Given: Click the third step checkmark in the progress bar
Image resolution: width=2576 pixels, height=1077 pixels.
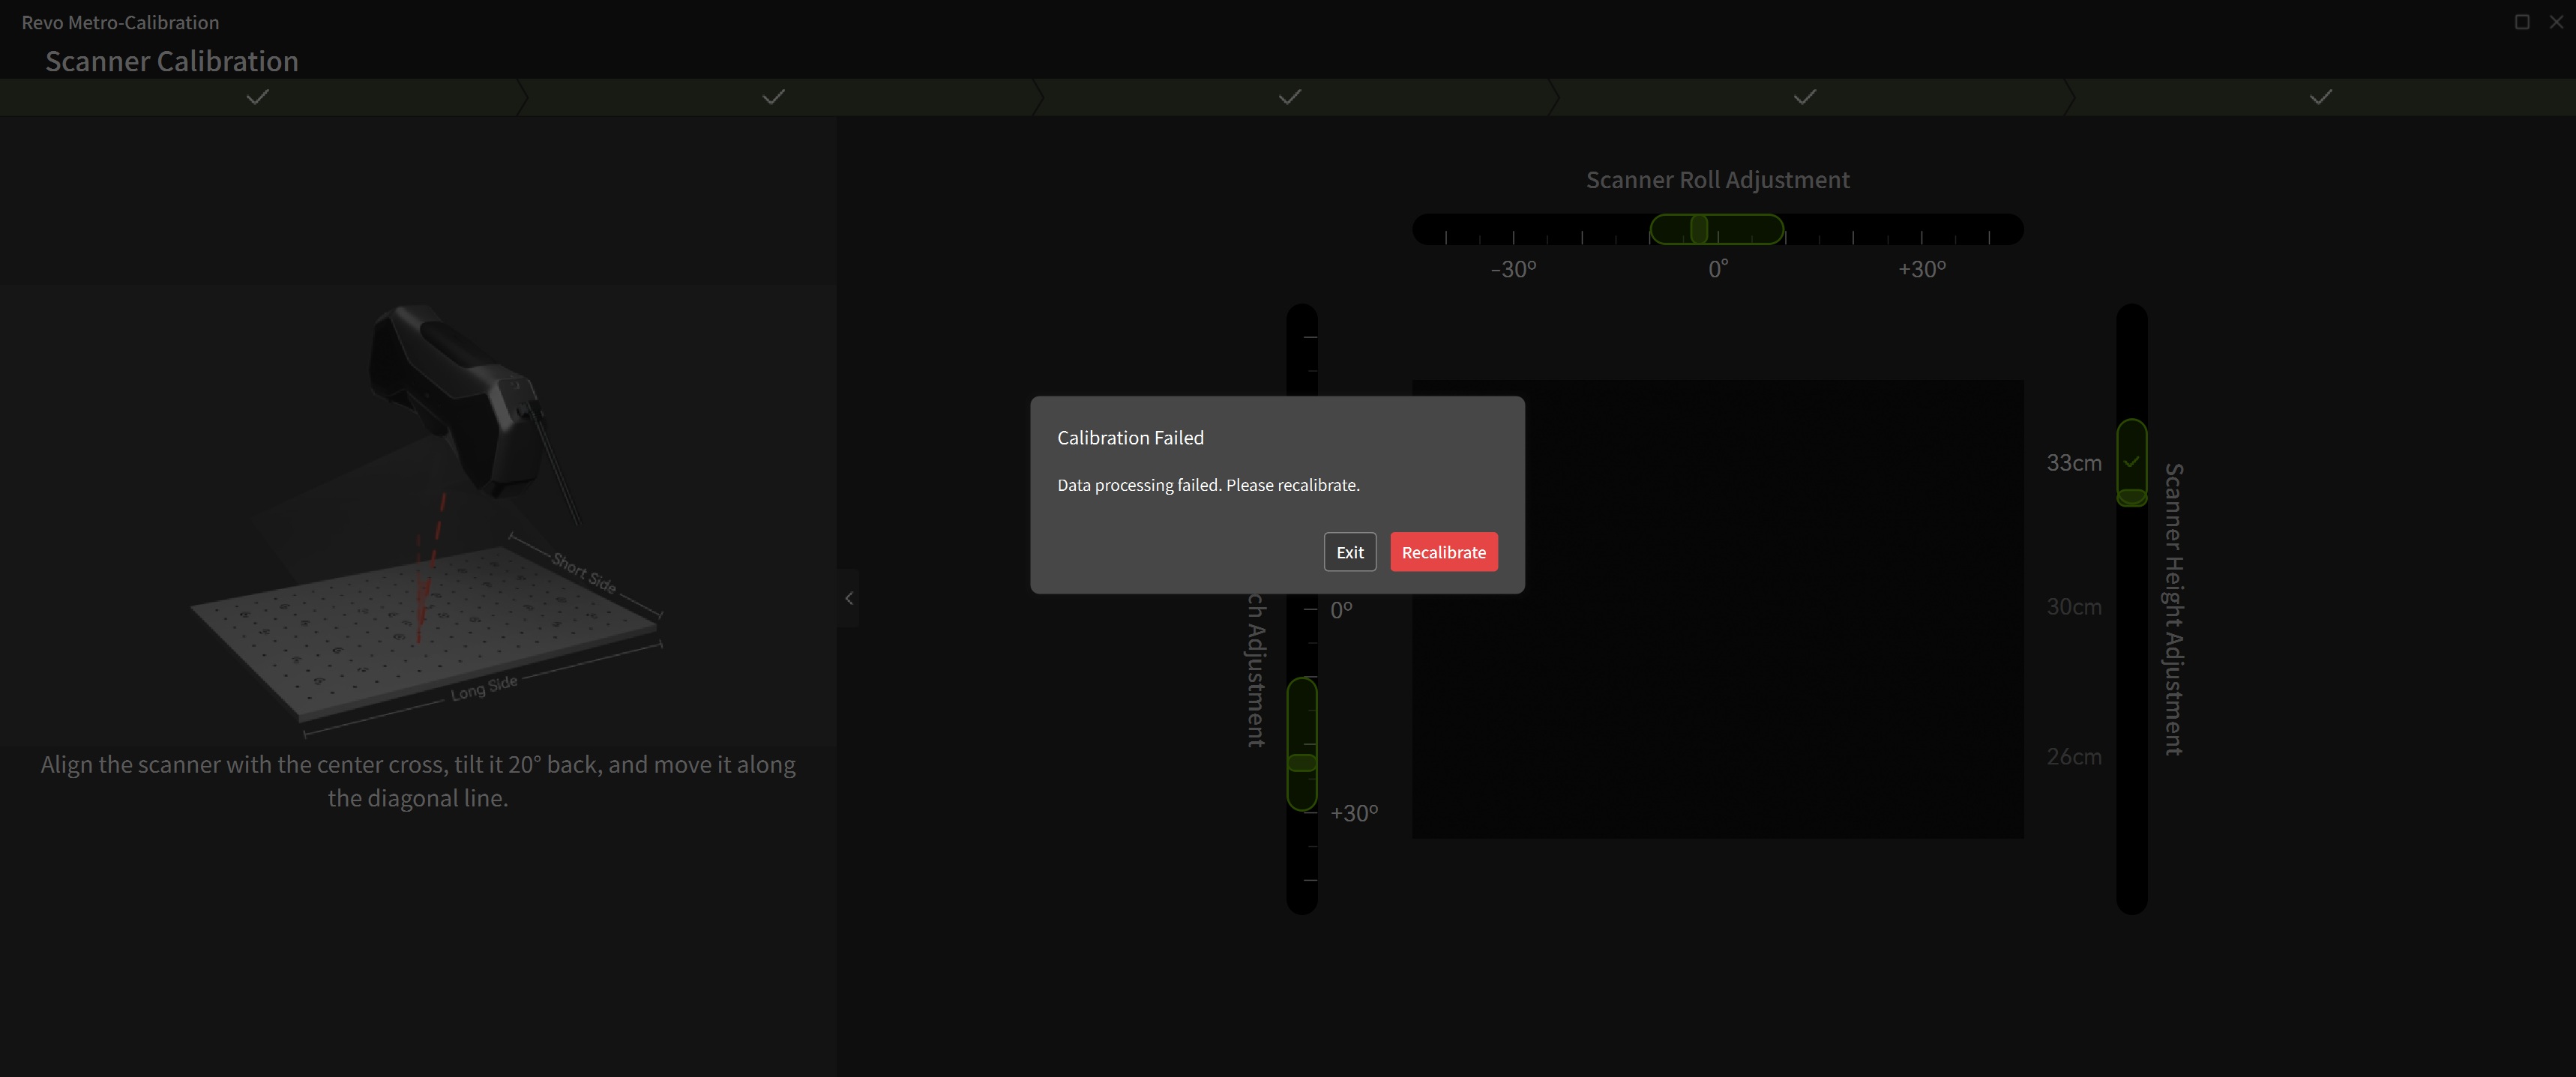Looking at the screenshot, I should click(1289, 97).
